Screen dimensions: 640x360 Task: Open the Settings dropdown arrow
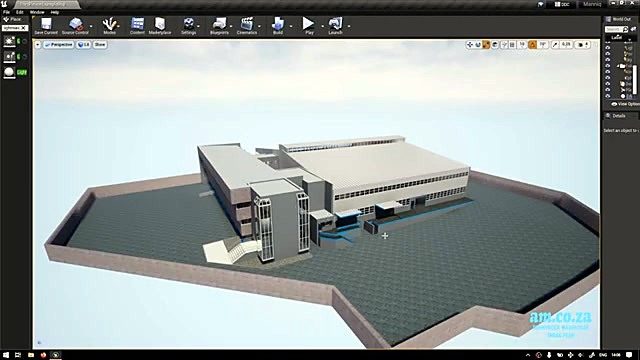(198, 26)
